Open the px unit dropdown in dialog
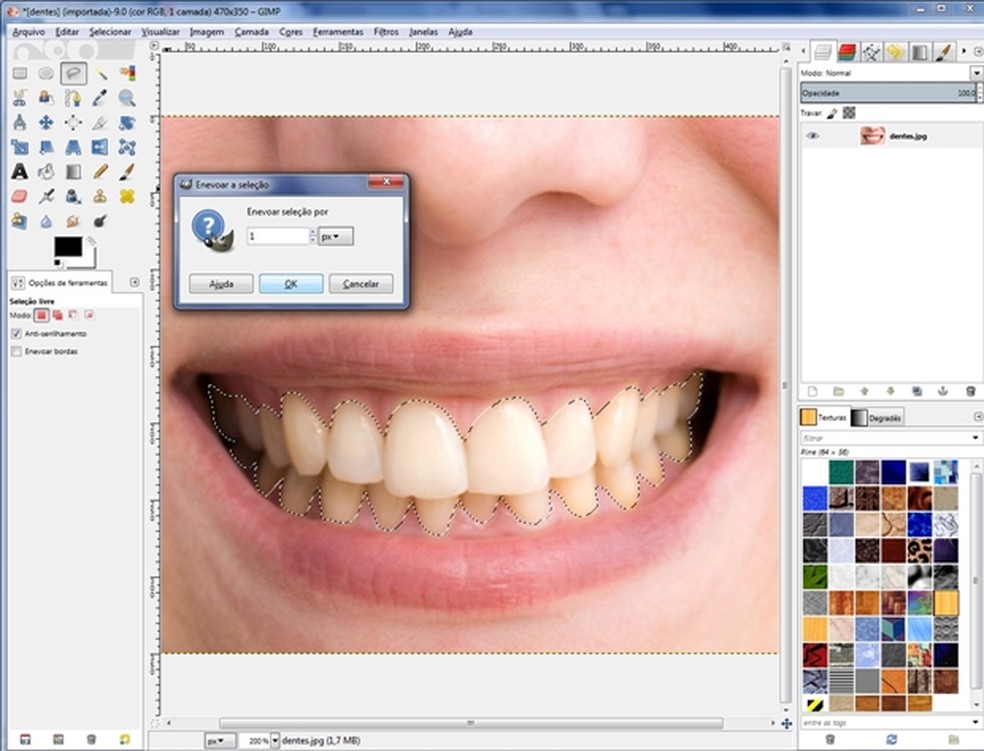Image resolution: width=984 pixels, height=751 pixels. coord(336,236)
